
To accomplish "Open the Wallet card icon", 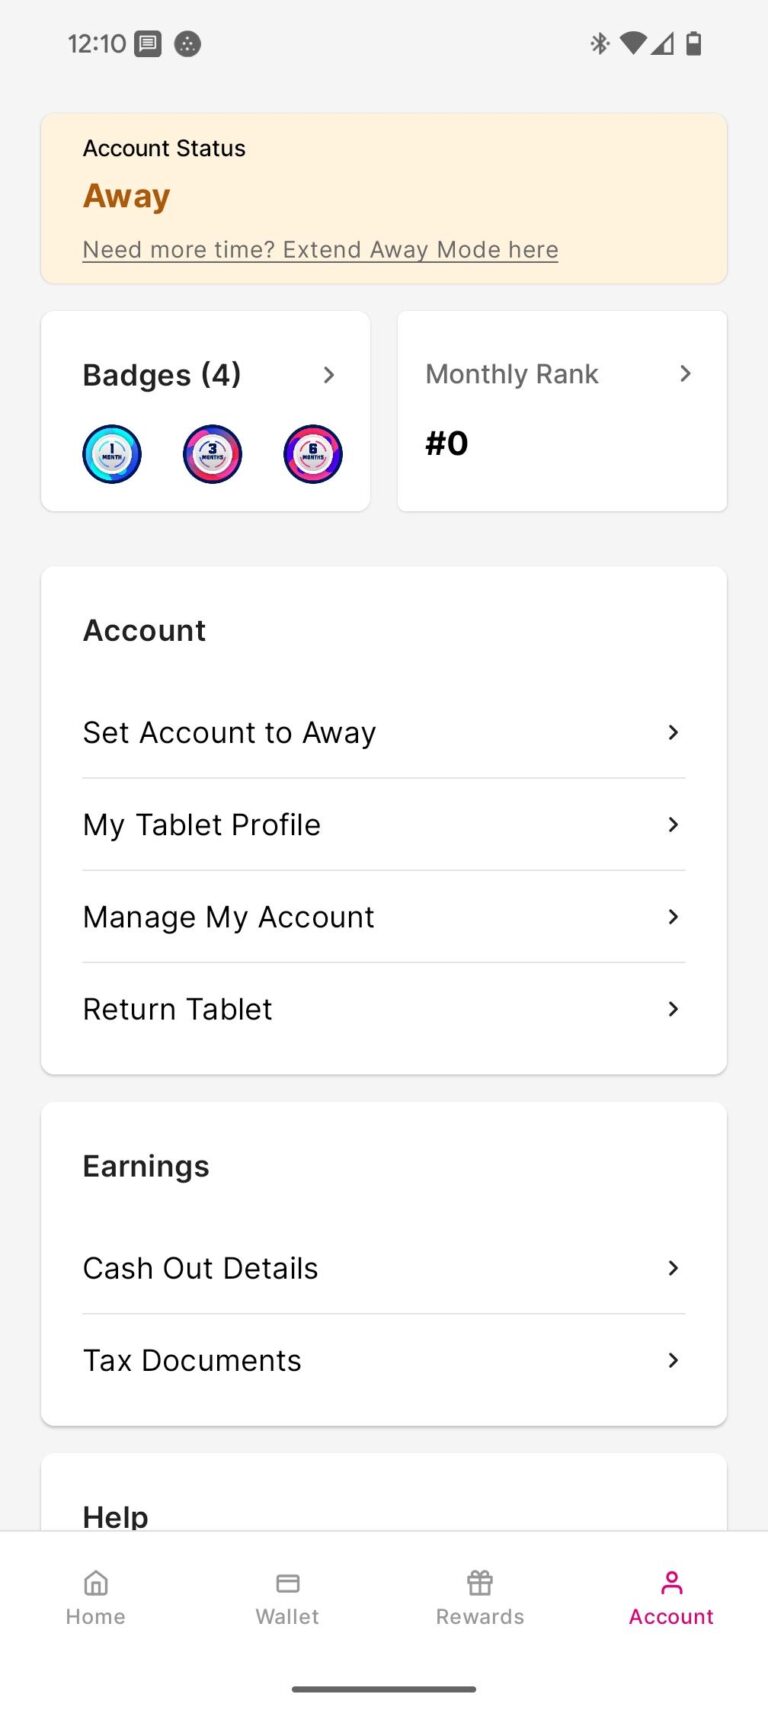I will 288,1582.
